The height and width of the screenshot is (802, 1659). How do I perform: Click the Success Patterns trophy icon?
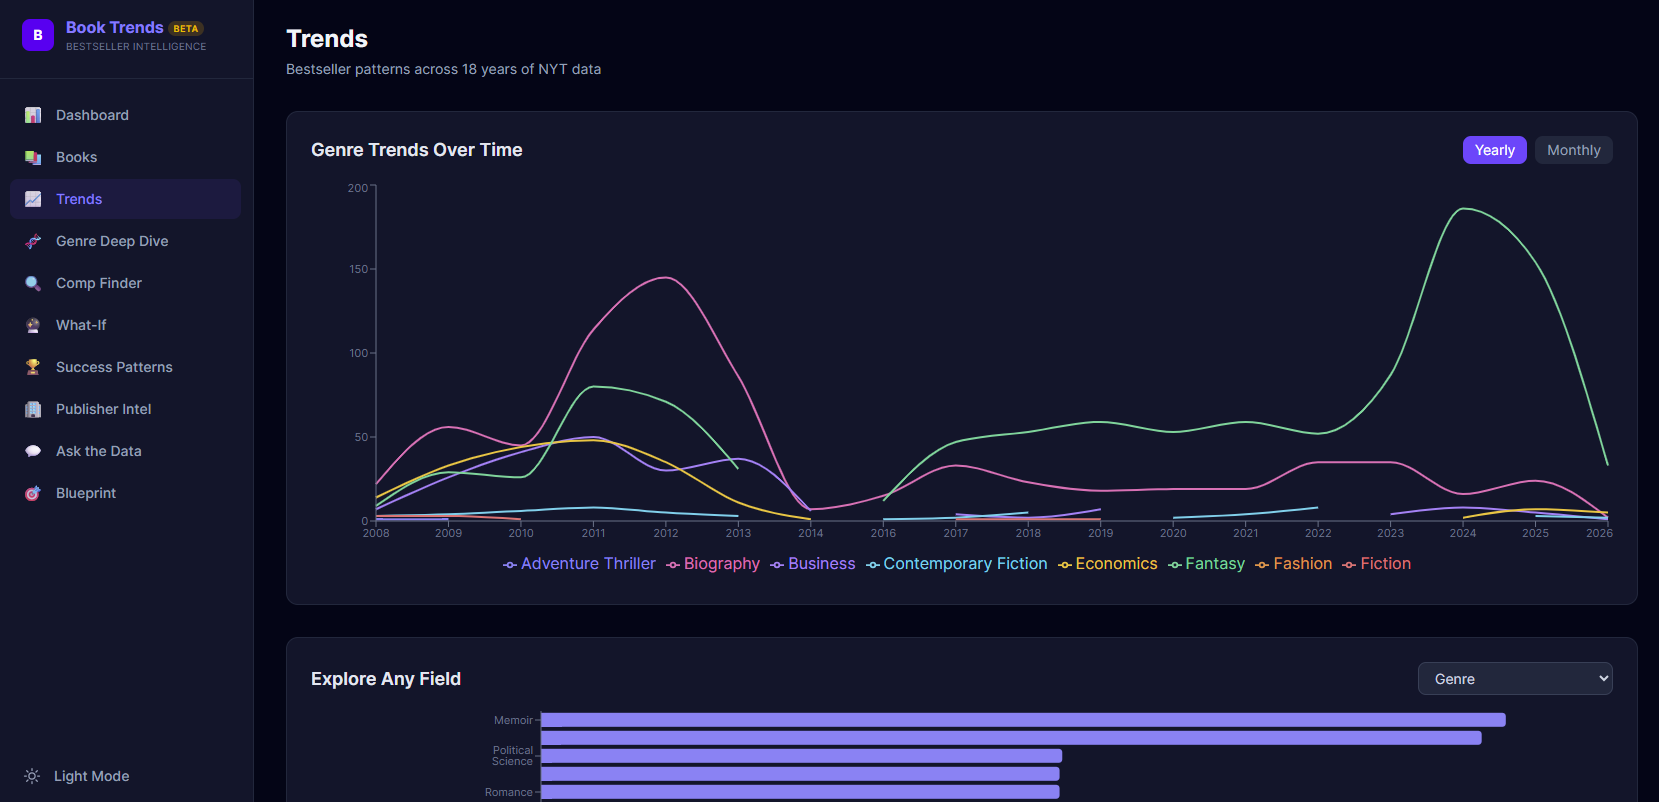click(33, 367)
